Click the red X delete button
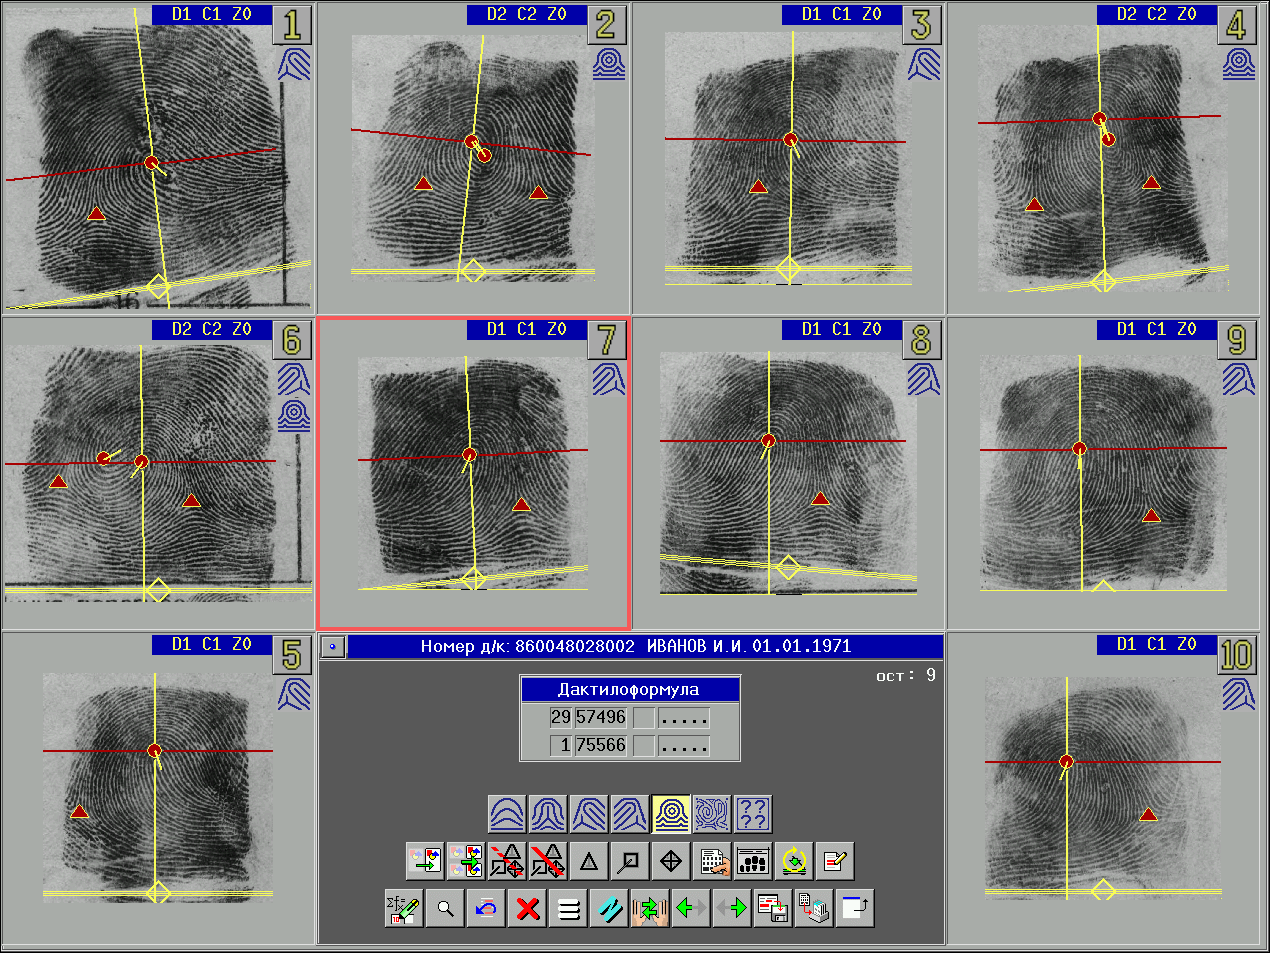Viewport: 1270px width, 953px height. pyautogui.click(x=527, y=908)
